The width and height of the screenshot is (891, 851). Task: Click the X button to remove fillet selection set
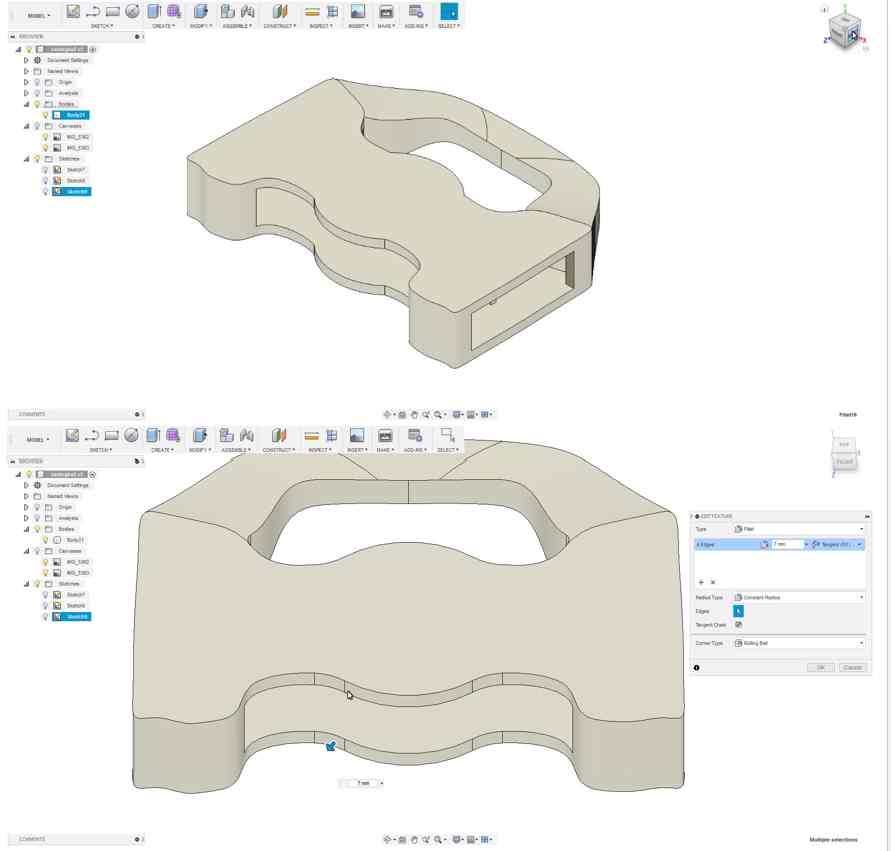[x=713, y=582]
